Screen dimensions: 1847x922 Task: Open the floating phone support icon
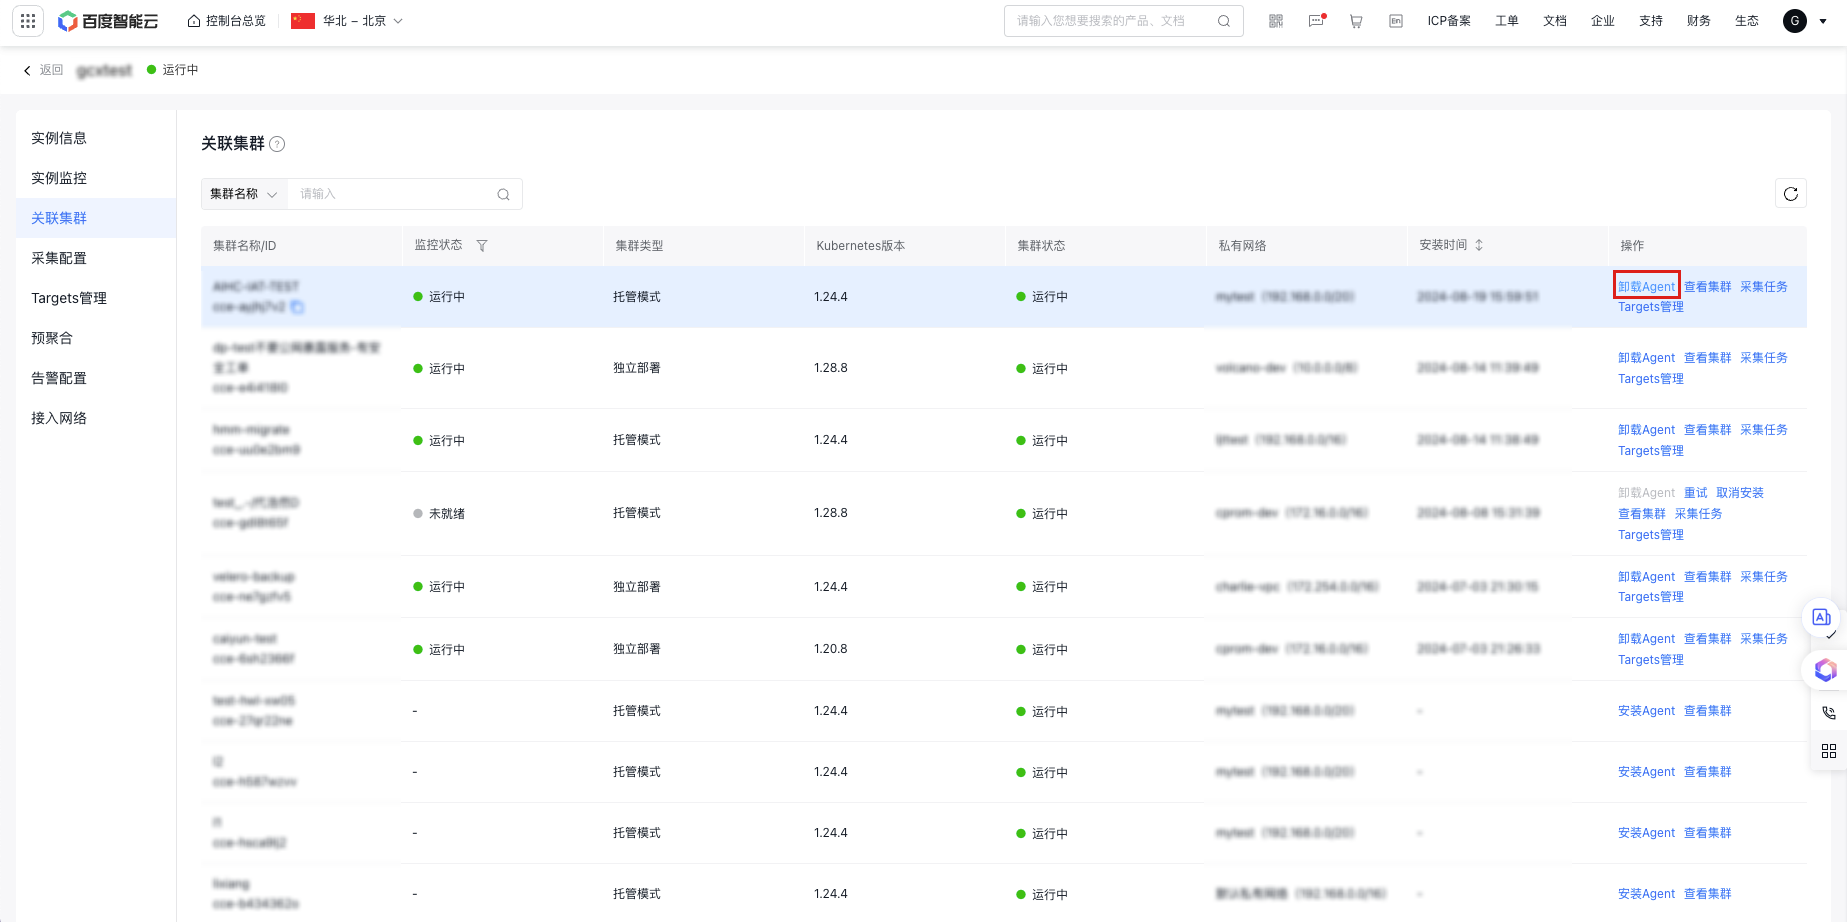1829,713
